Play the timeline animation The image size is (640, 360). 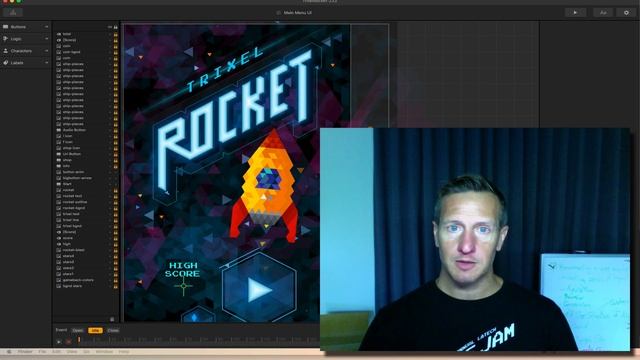point(59,341)
